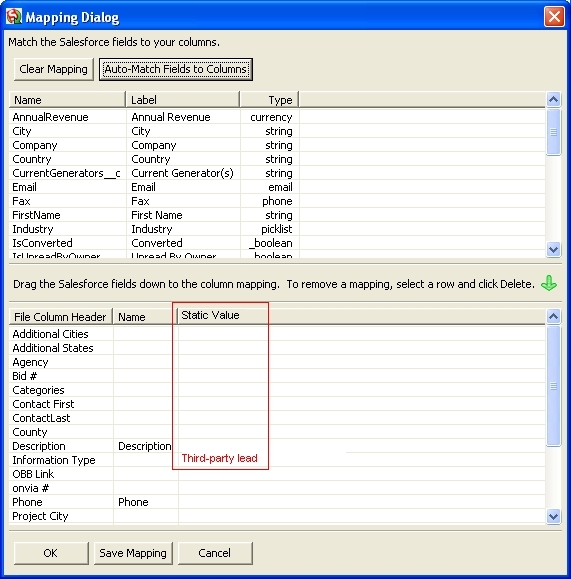This screenshot has width=571, height=579.
Task: Select the Information Type row
Action: [x=277, y=460]
